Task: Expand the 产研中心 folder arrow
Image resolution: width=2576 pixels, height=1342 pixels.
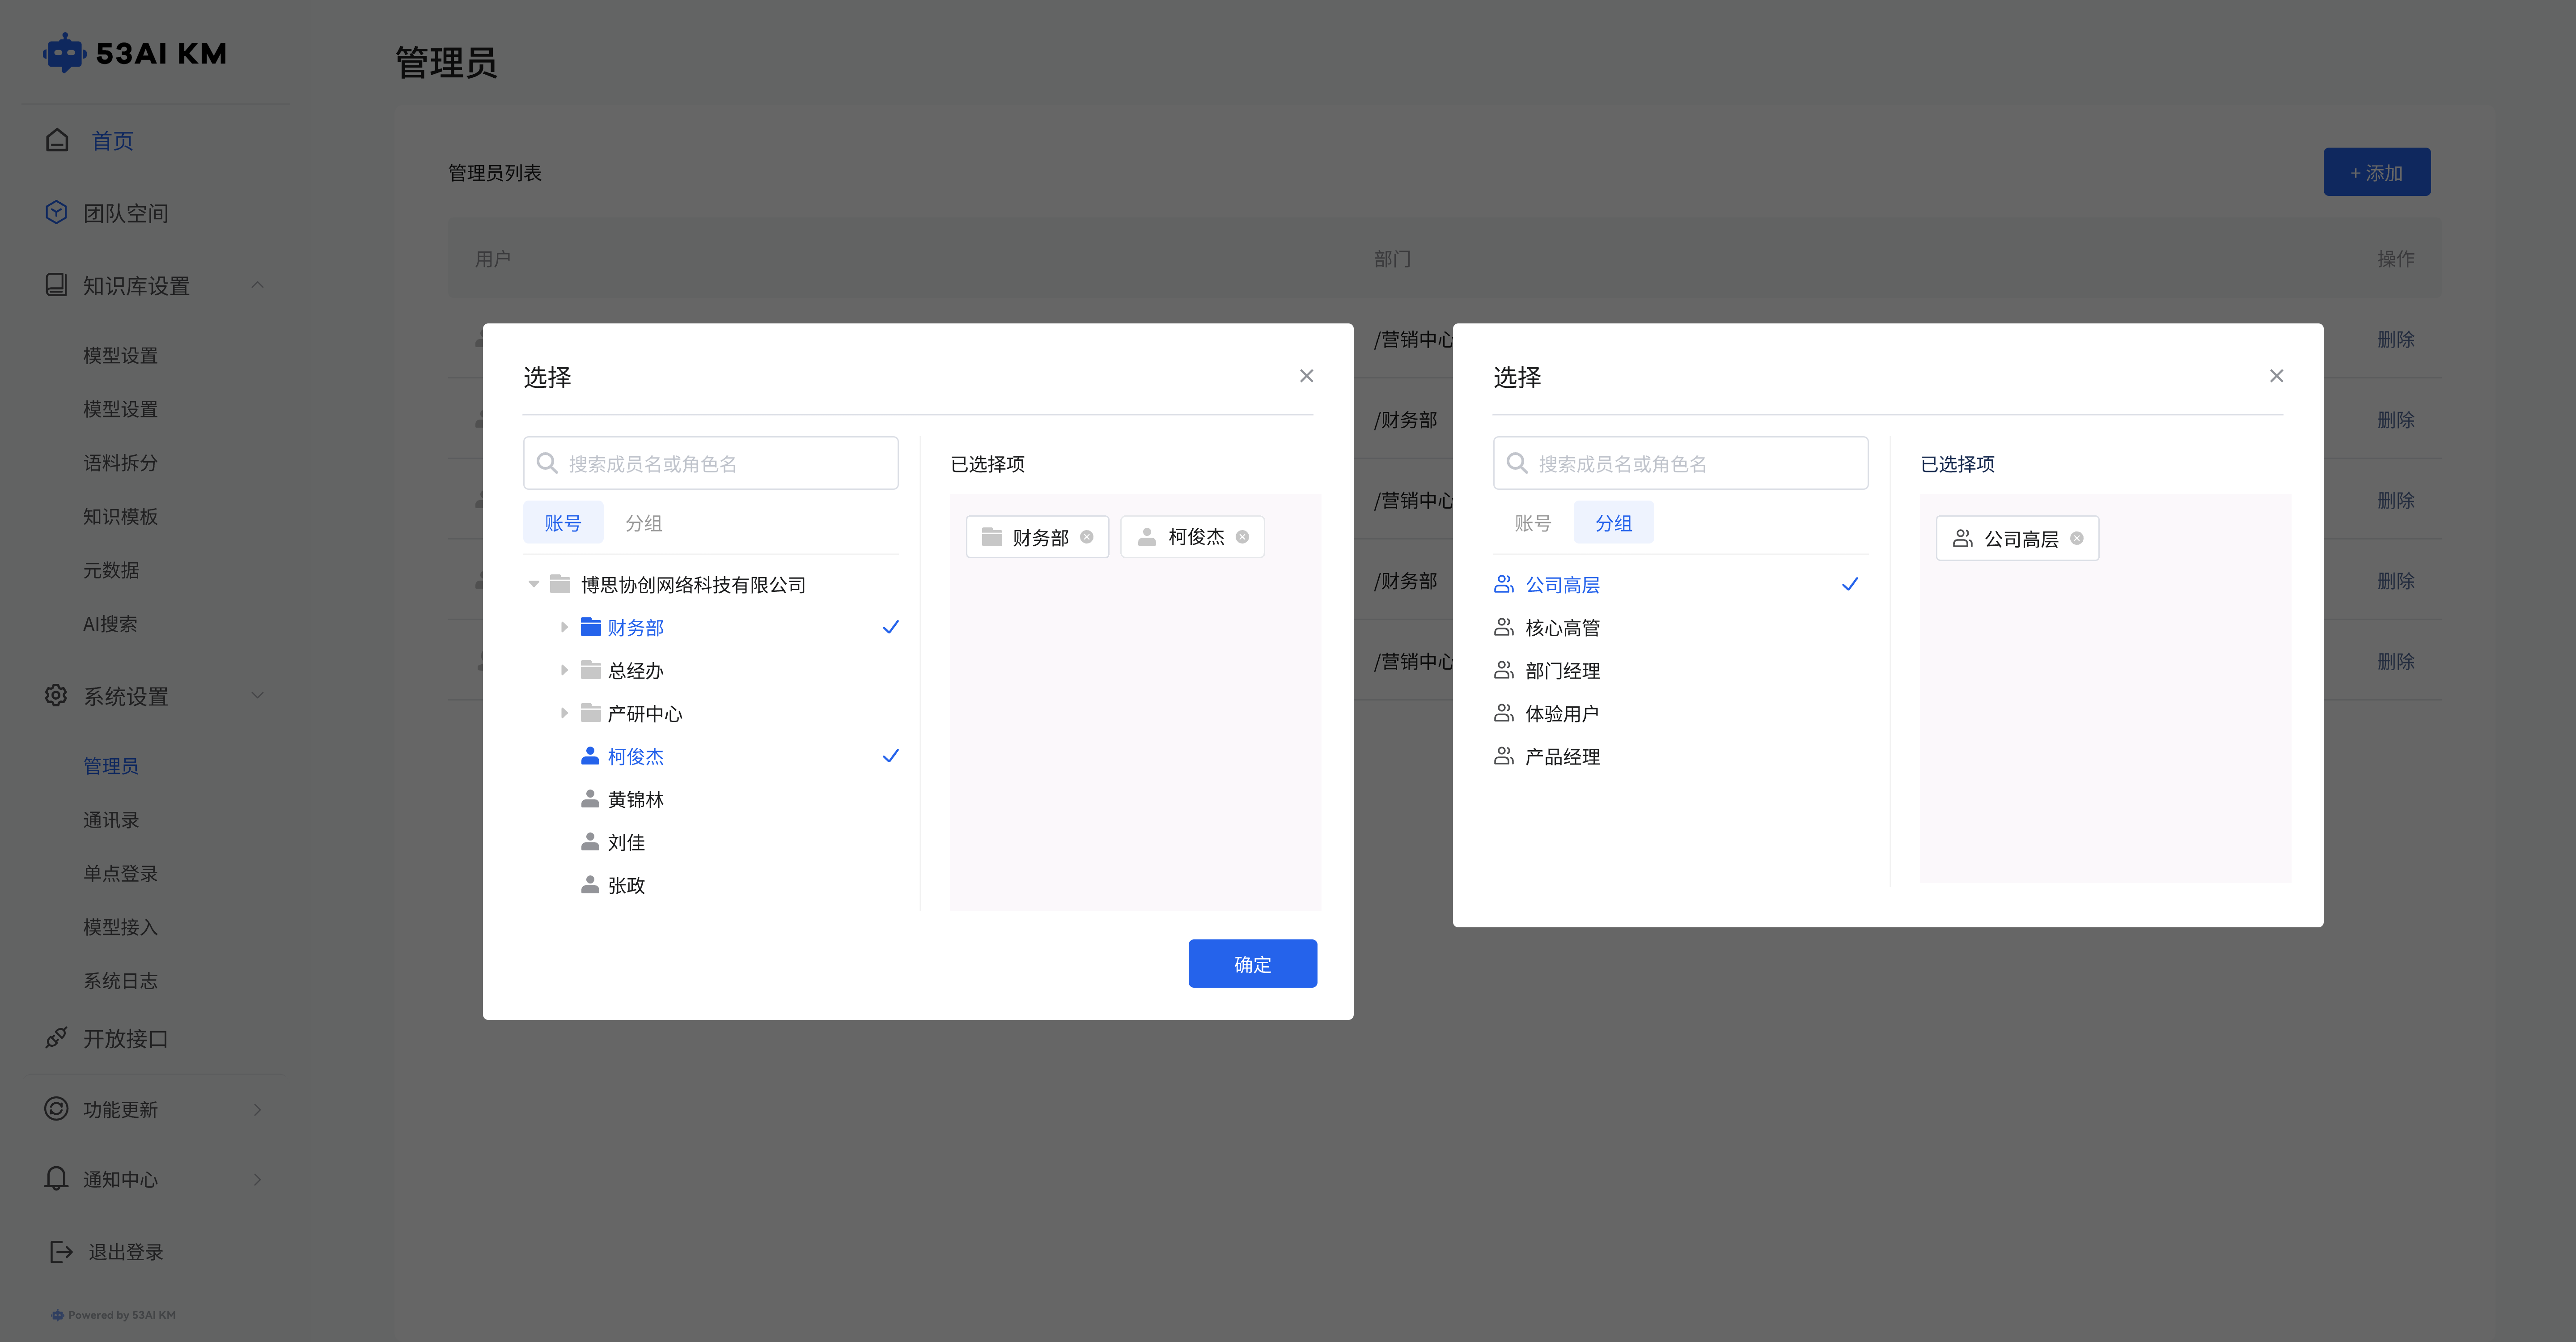Action: [x=564, y=713]
